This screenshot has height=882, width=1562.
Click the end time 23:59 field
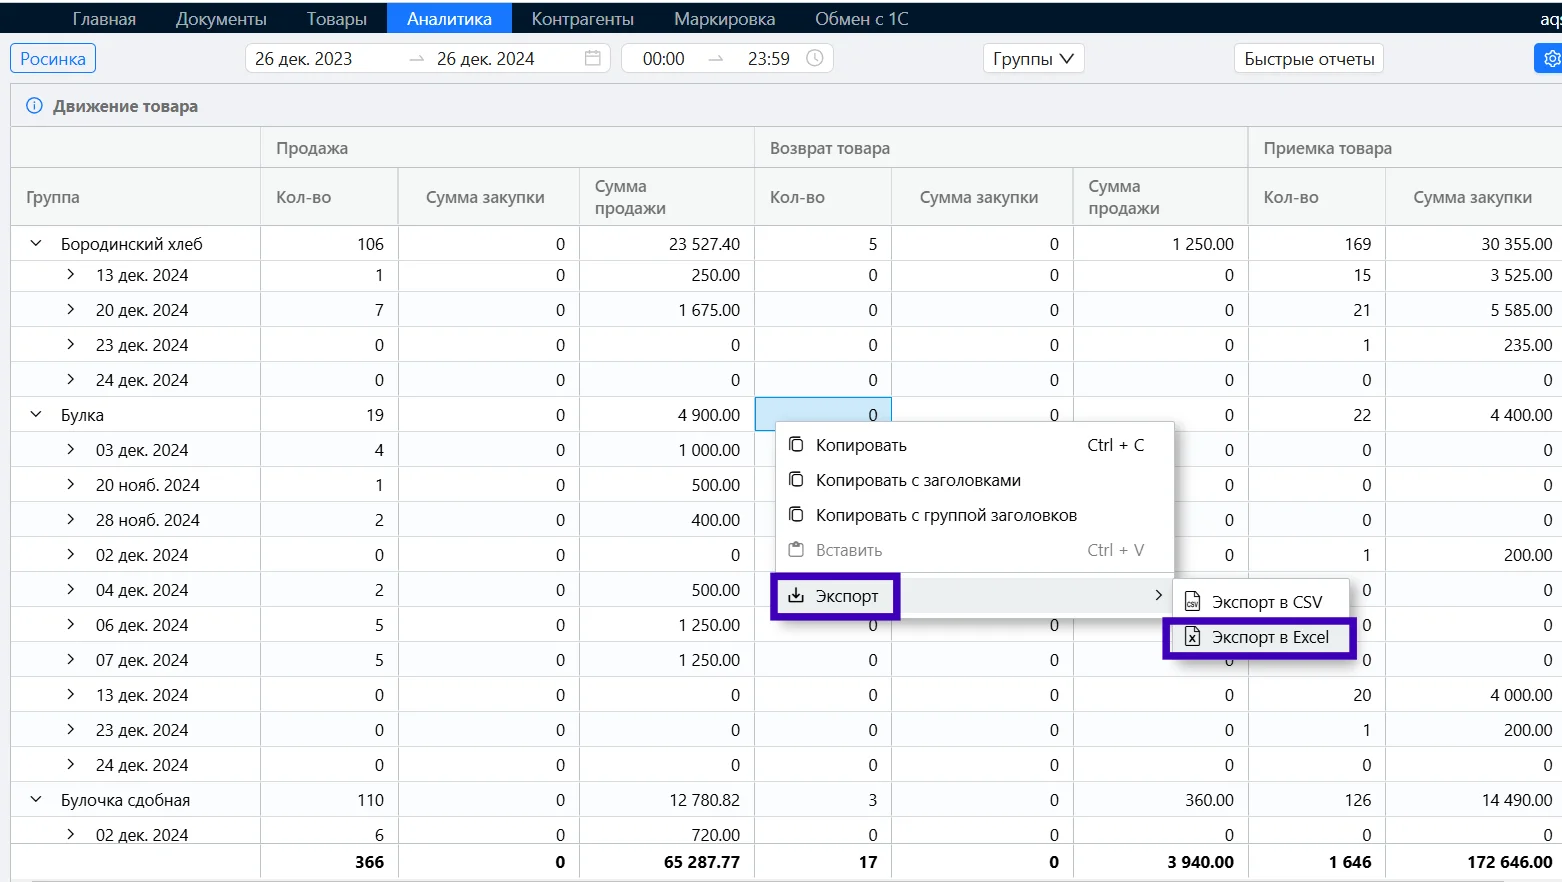[768, 59]
